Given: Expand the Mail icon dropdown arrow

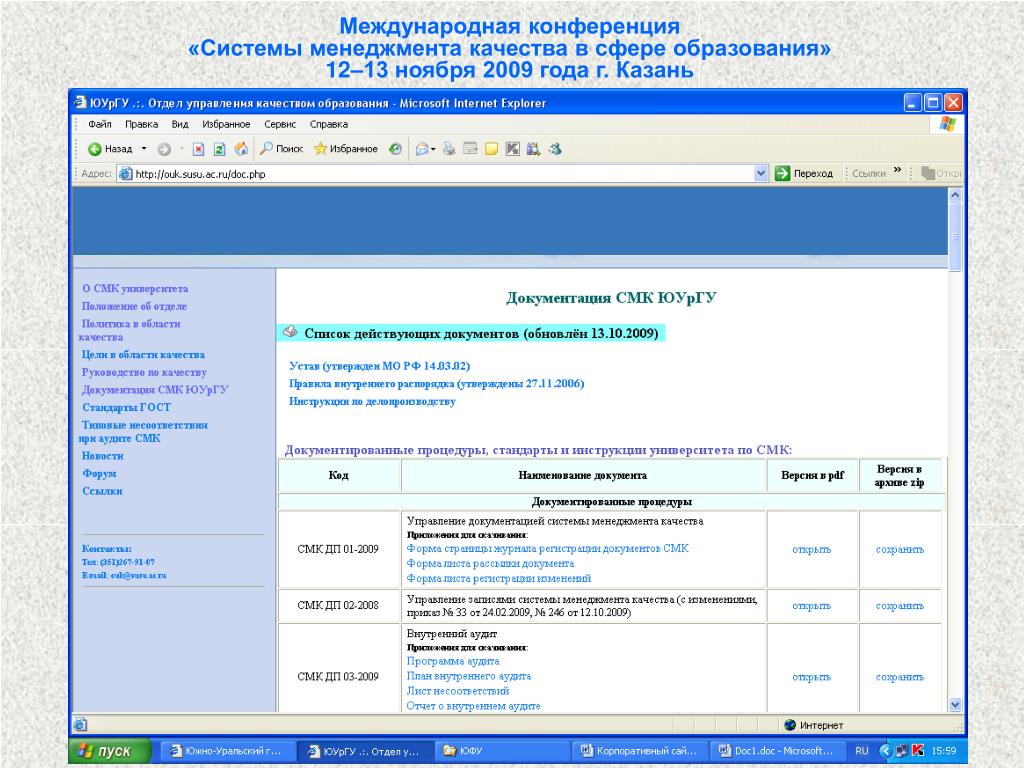Looking at the screenshot, I should (x=433, y=150).
